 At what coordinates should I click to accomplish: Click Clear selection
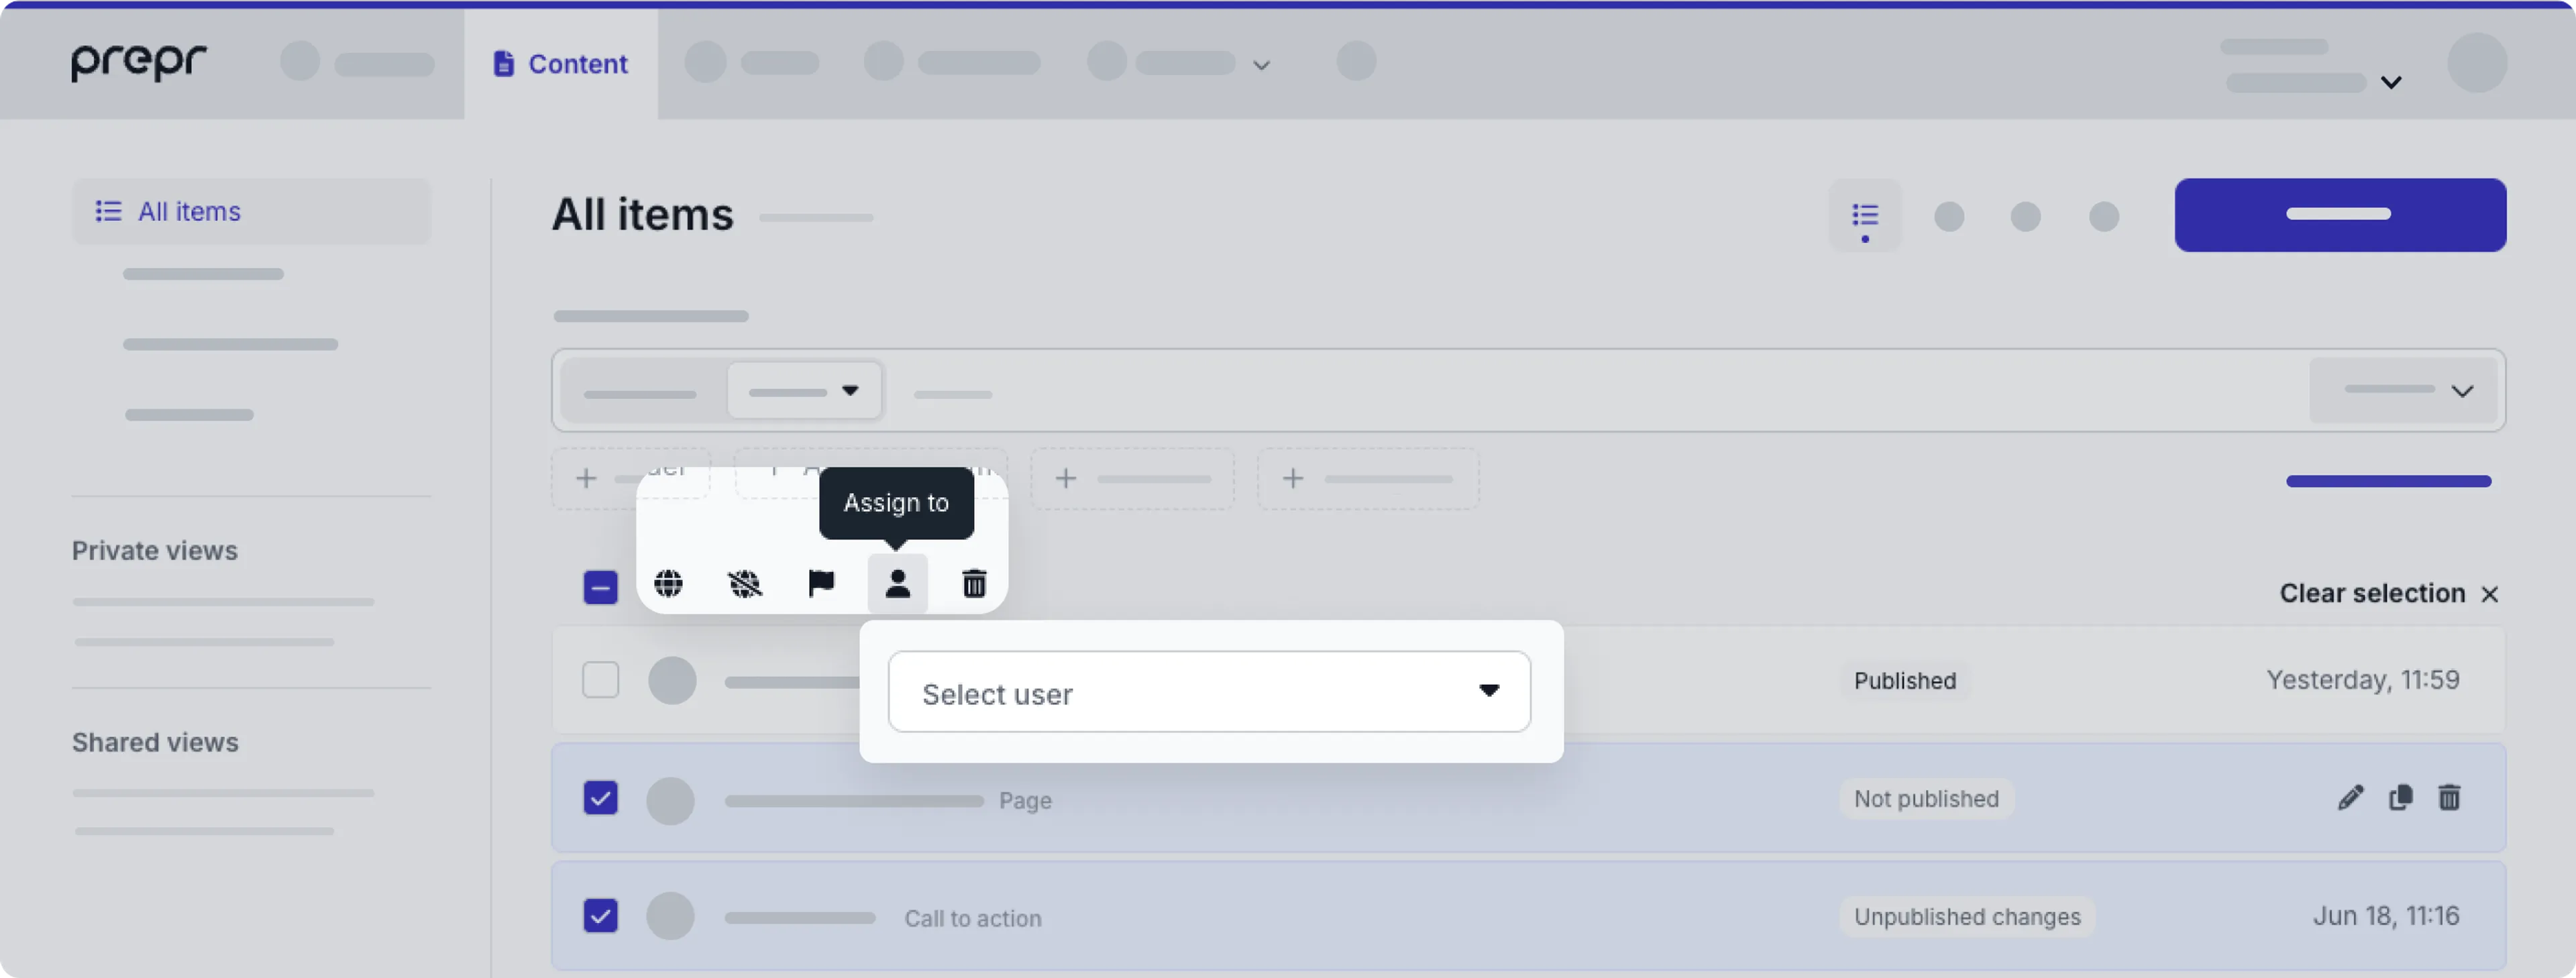2372,593
